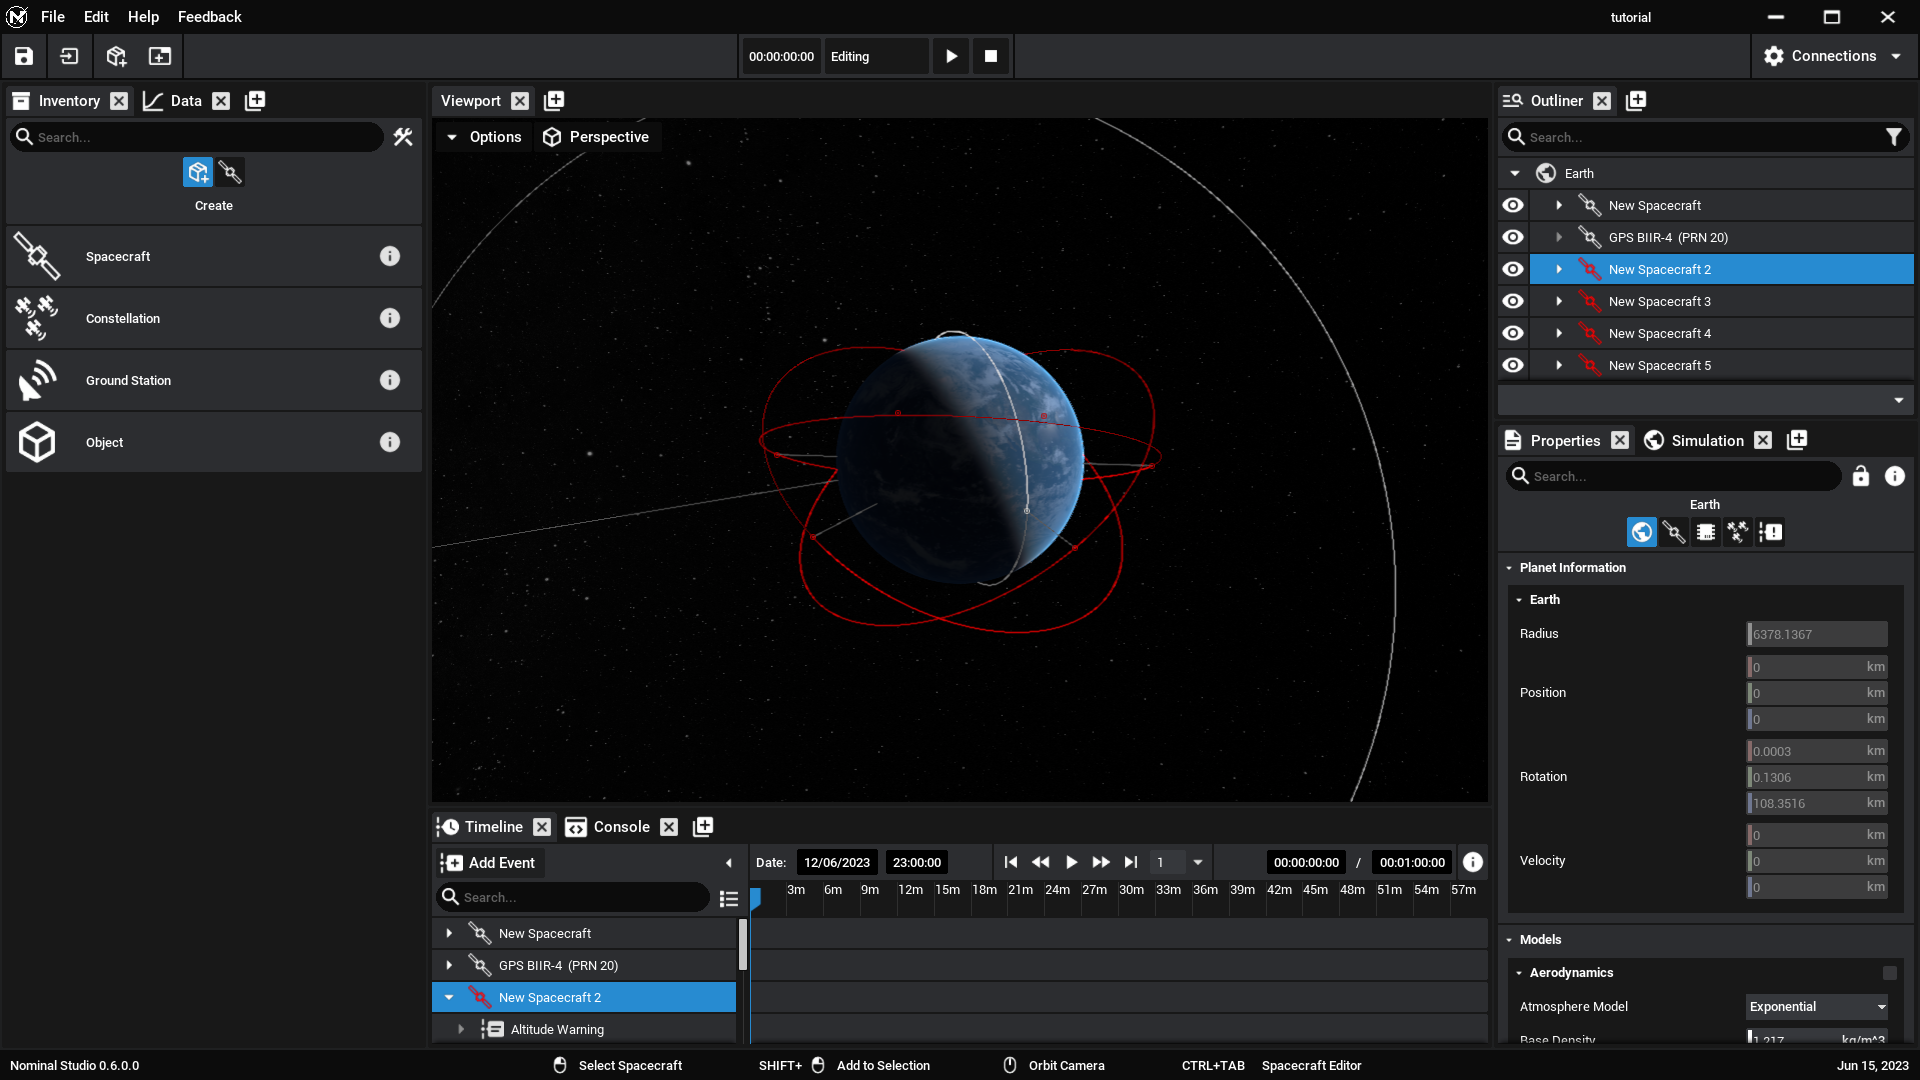The height and width of the screenshot is (1080, 1920).
Task: Click the Earth Radius value field
Action: 1817,634
